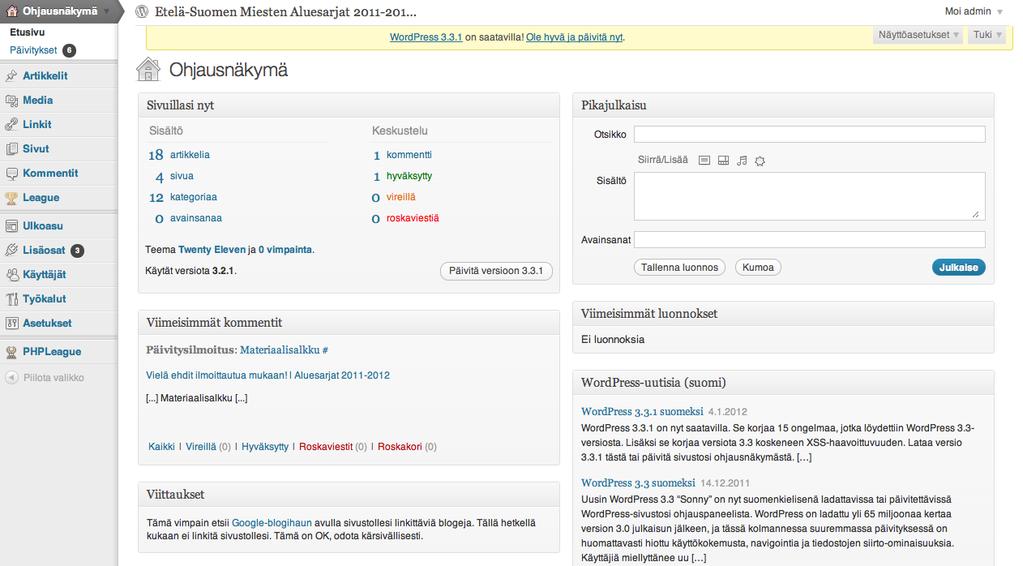Select the Etusivu submenu item
This screenshot has width=1023, height=566.
[27, 32]
